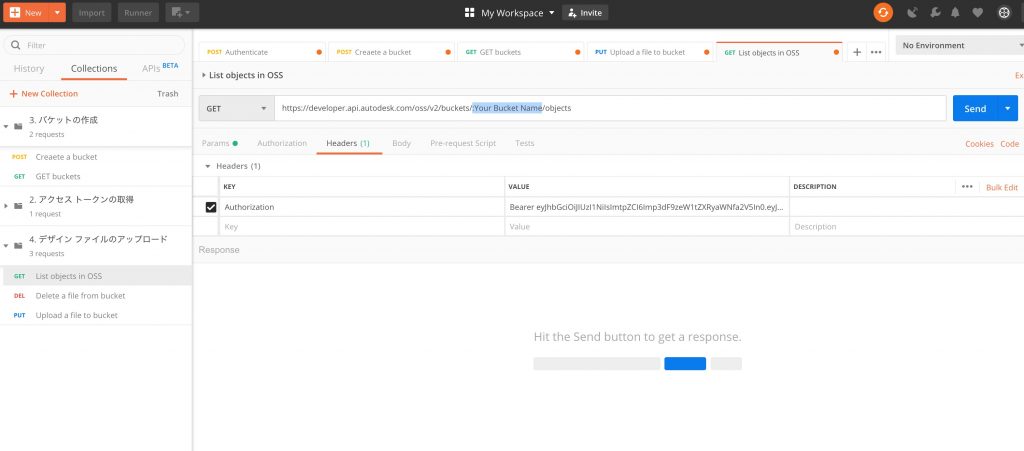Viewport: 1024px width, 451px height.
Task: Select GET buckets request in sidebar
Action: pos(96,176)
